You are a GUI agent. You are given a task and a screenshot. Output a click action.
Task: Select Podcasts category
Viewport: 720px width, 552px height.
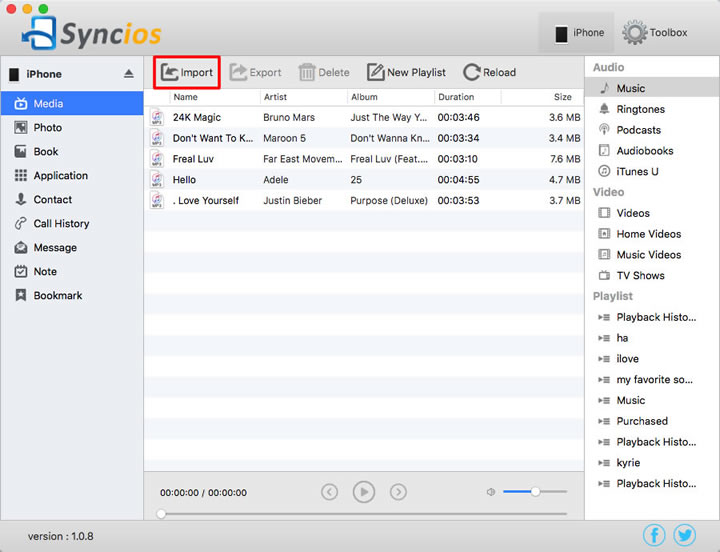652,130
